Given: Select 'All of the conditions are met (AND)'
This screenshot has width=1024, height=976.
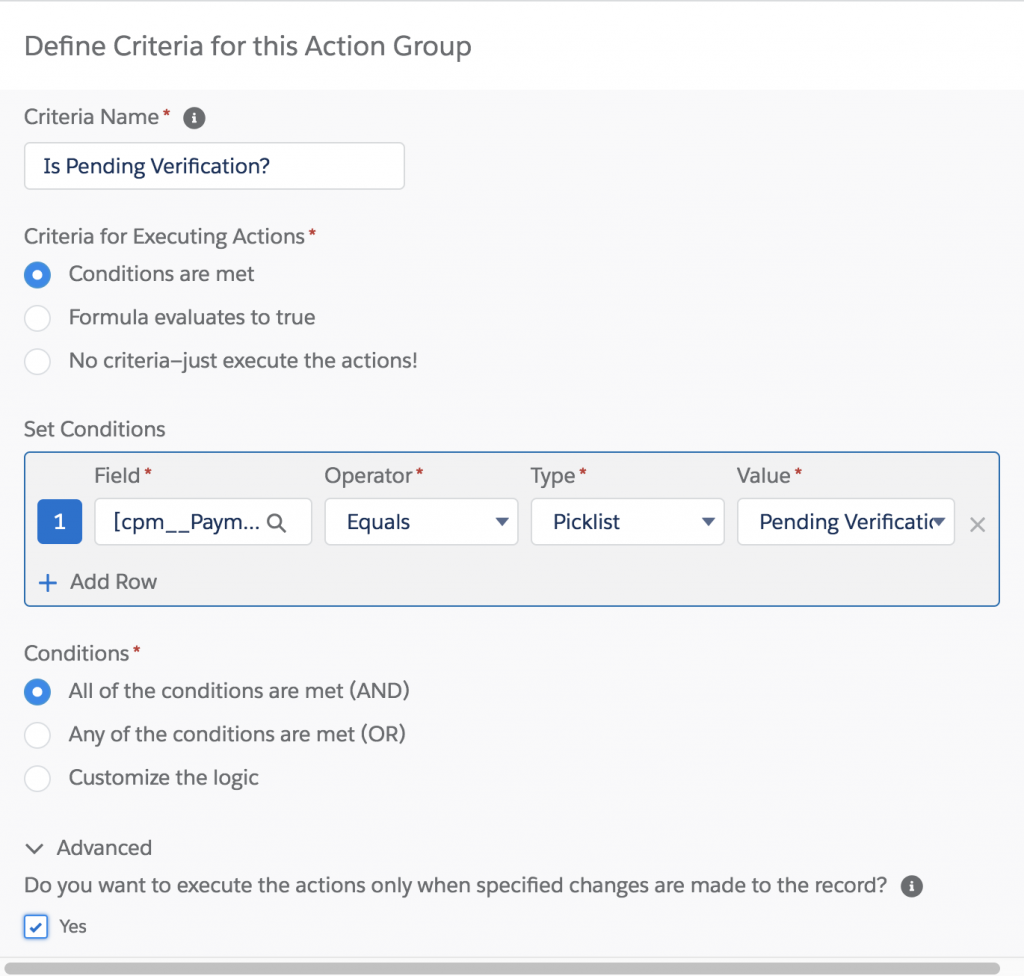Looking at the screenshot, I should (x=37, y=691).
